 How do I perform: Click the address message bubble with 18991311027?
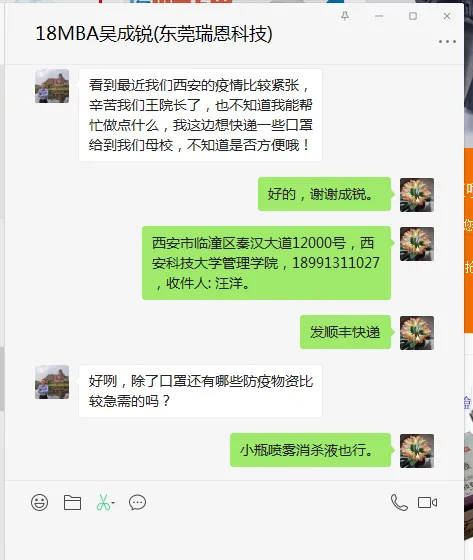pos(267,263)
